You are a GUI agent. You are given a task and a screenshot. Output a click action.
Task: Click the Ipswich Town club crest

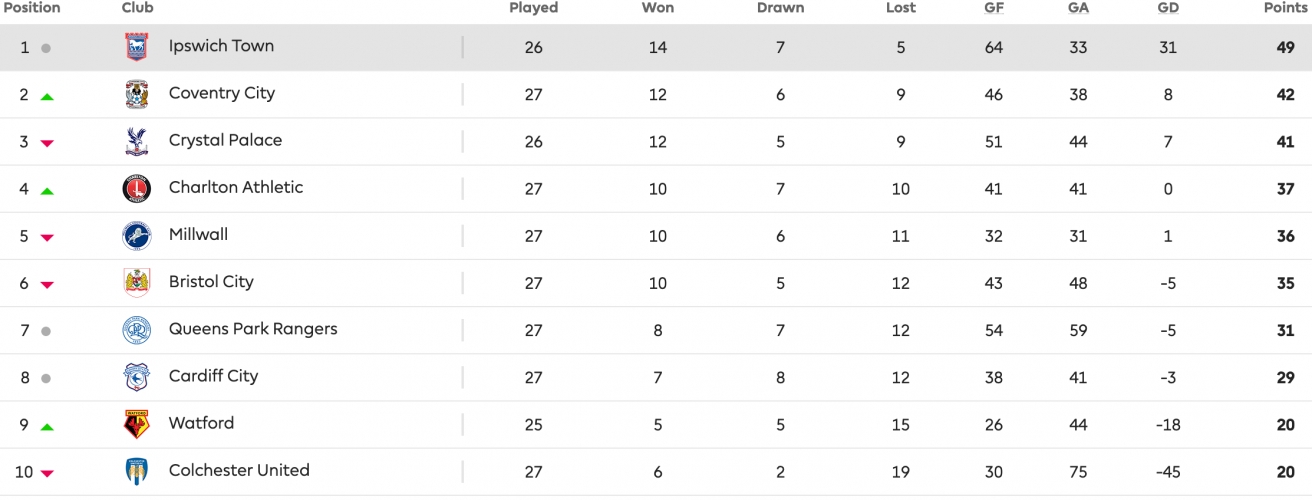pyautogui.click(x=136, y=47)
